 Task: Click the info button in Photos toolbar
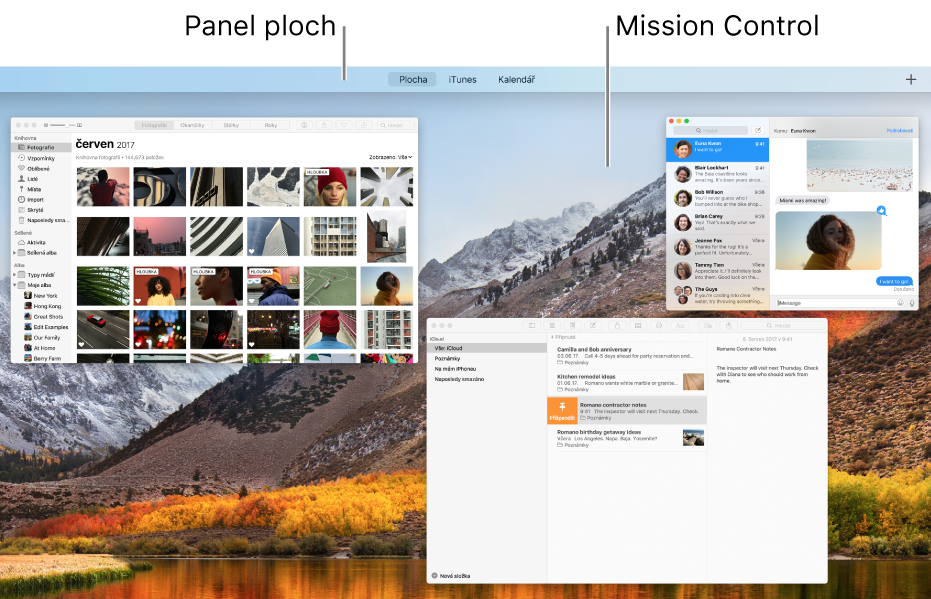coord(304,125)
